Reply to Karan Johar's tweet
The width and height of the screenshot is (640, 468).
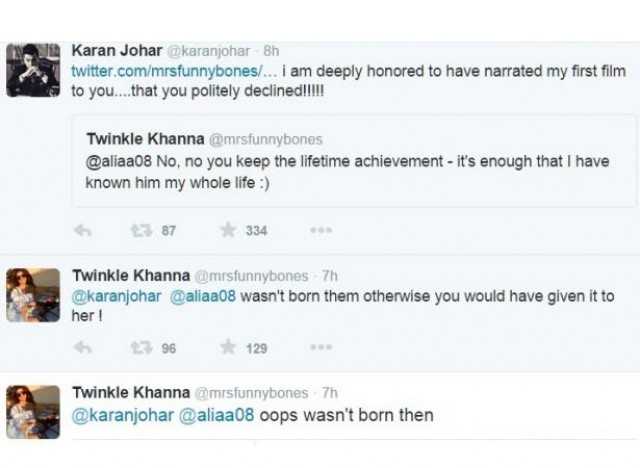(x=84, y=230)
